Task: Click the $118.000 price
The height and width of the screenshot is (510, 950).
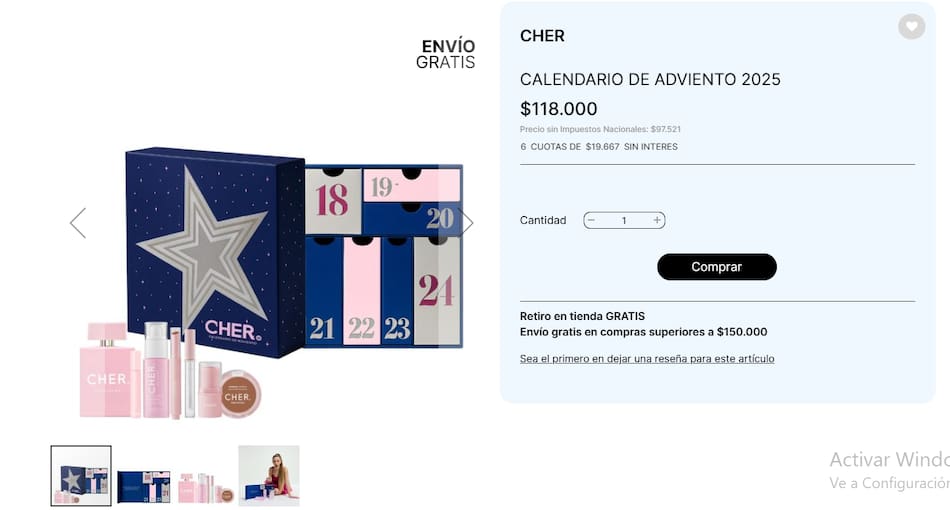Action: [x=559, y=109]
